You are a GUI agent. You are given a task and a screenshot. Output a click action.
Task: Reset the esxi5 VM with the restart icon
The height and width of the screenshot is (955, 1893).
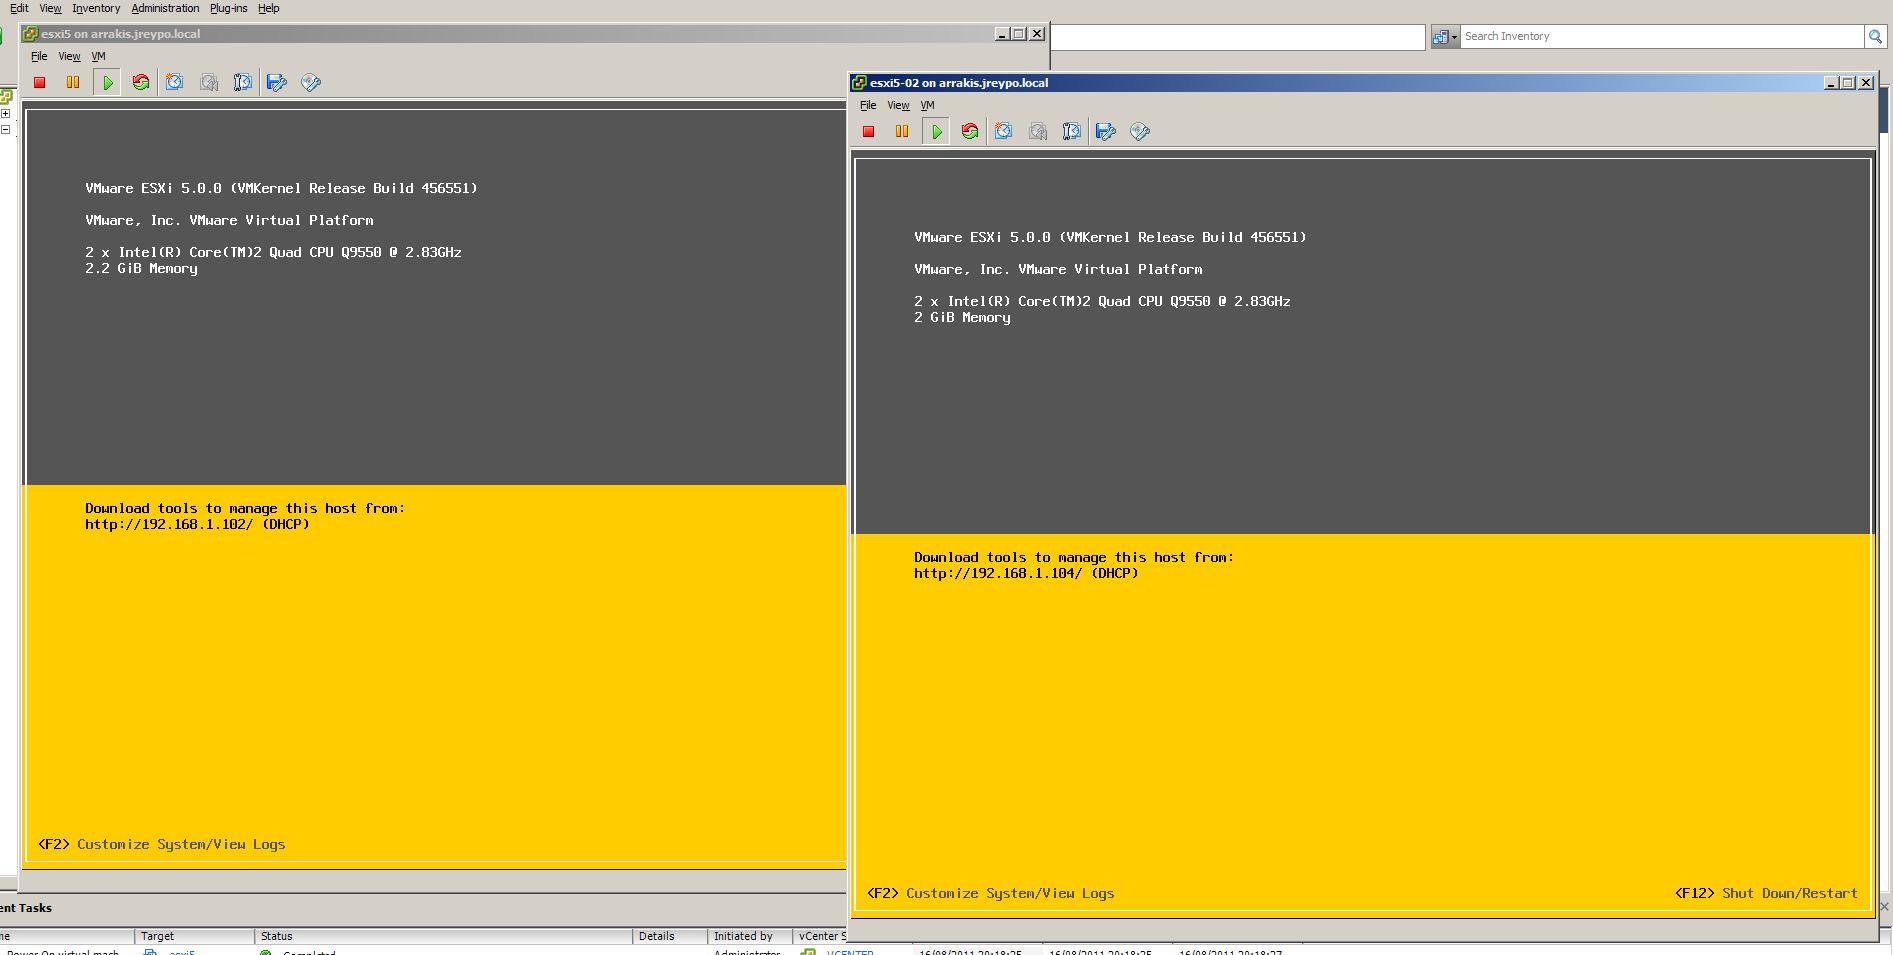coord(141,83)
